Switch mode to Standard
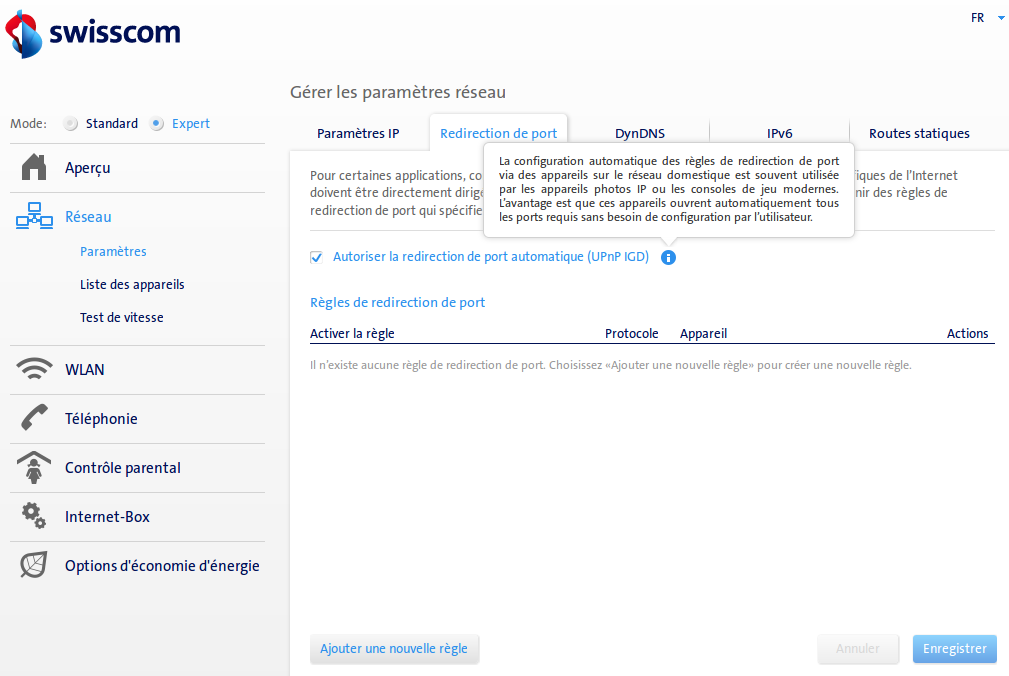Screen dimensions: 1009x676 [x=71, y=123]
